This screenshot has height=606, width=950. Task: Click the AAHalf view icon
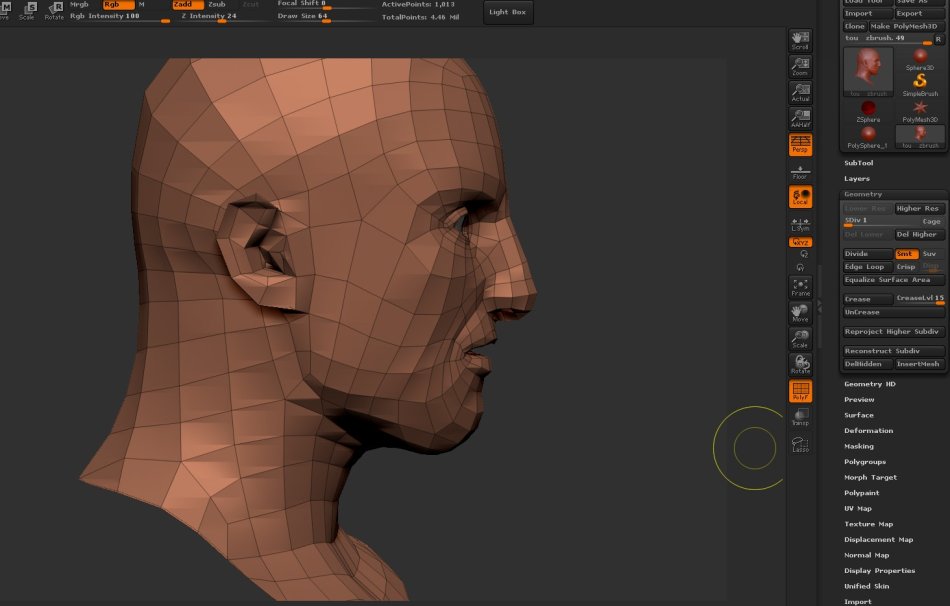[800, 118]
